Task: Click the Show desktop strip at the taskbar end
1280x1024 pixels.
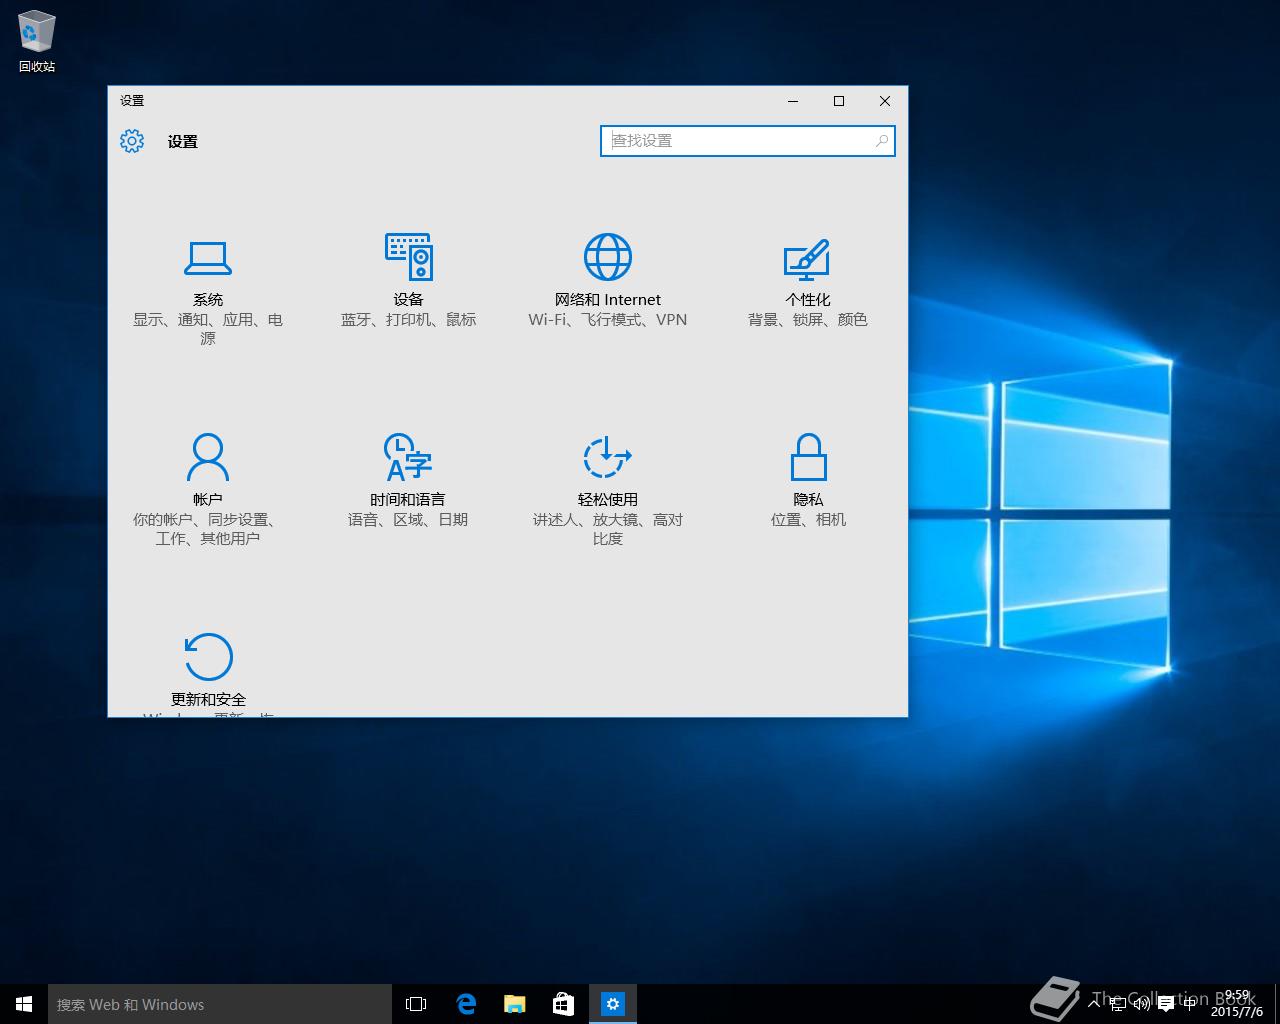Action: click(1277, 1004)
